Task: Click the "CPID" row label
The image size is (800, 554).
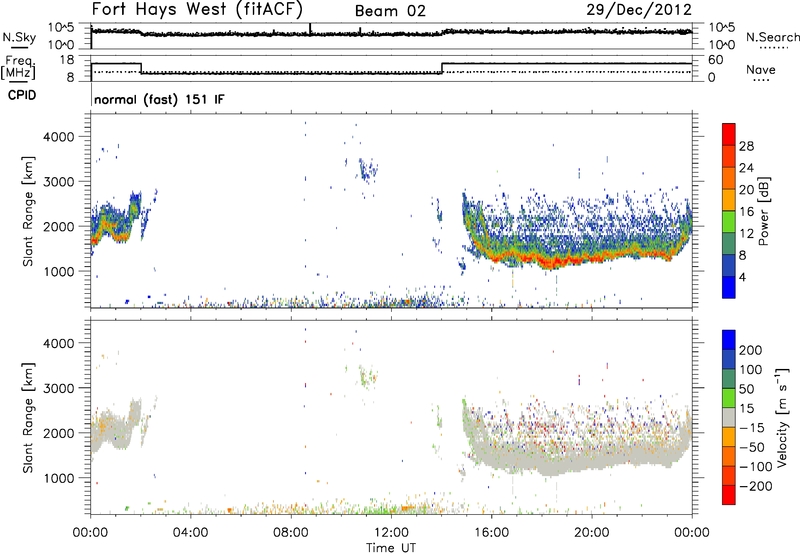Action: point(22,95)
